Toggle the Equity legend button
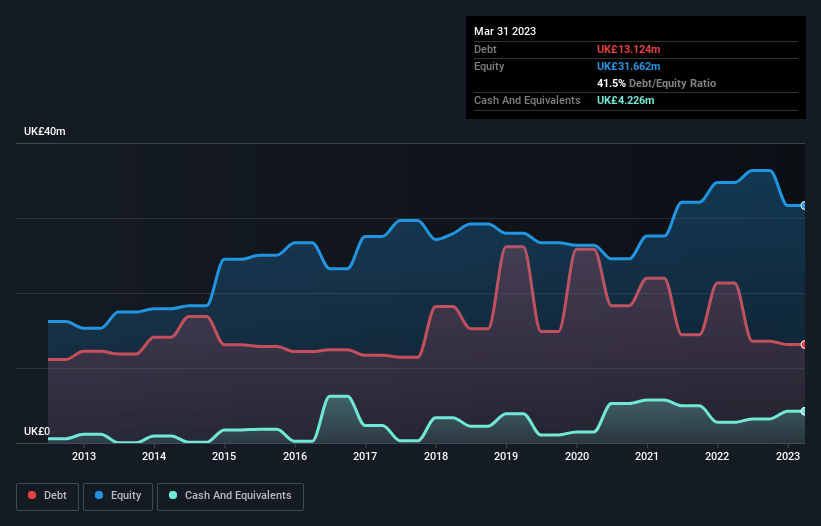This screenshot has width=821, height=526. coord(118,496)
